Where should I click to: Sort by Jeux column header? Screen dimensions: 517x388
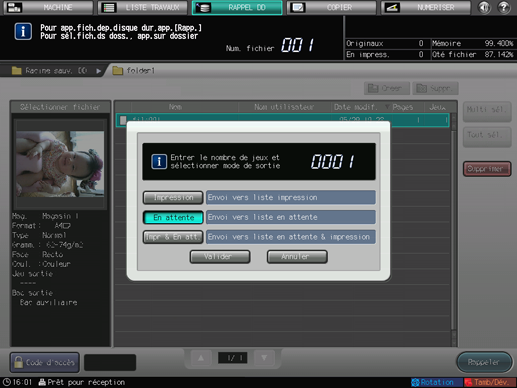[437, 107]
